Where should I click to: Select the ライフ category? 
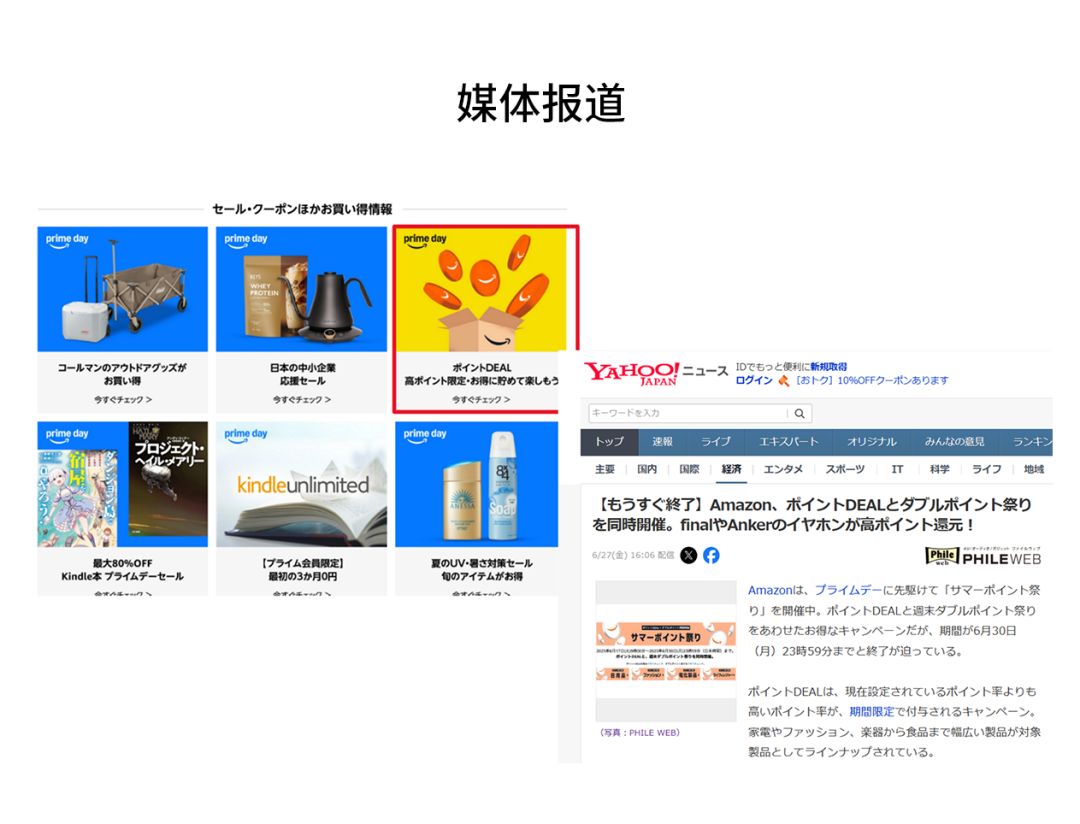click(x=986, y=469)
